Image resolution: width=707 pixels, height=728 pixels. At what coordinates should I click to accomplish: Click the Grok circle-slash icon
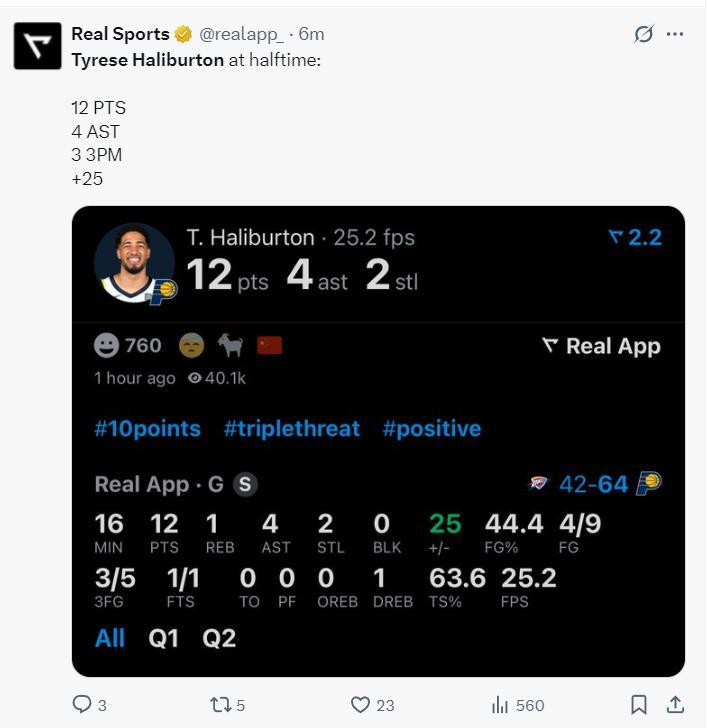(644, 34)
